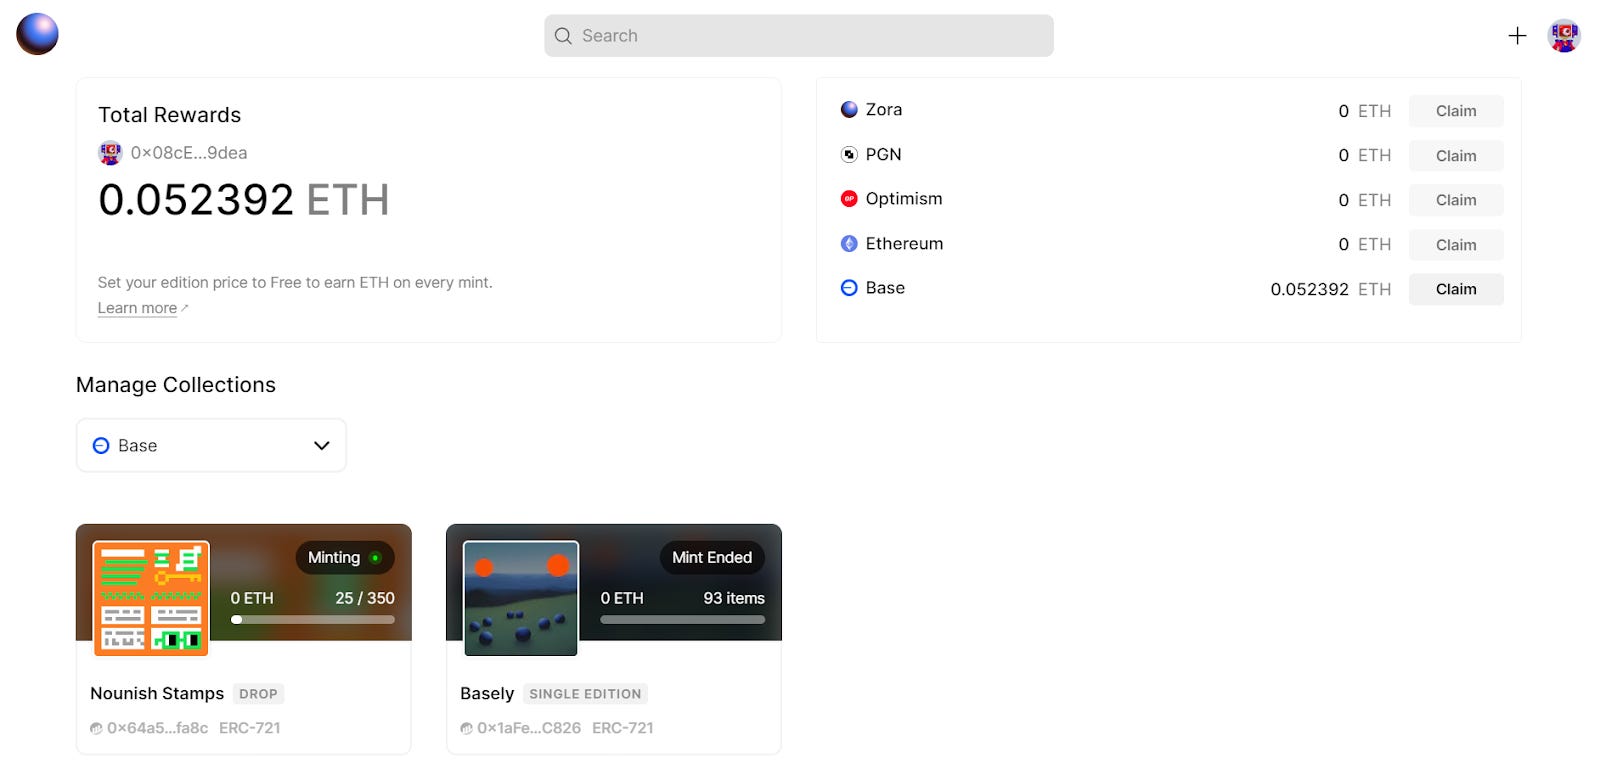
Task: Click the 0.052392 ETH total rewards value
Action: [x=244, y=200]
